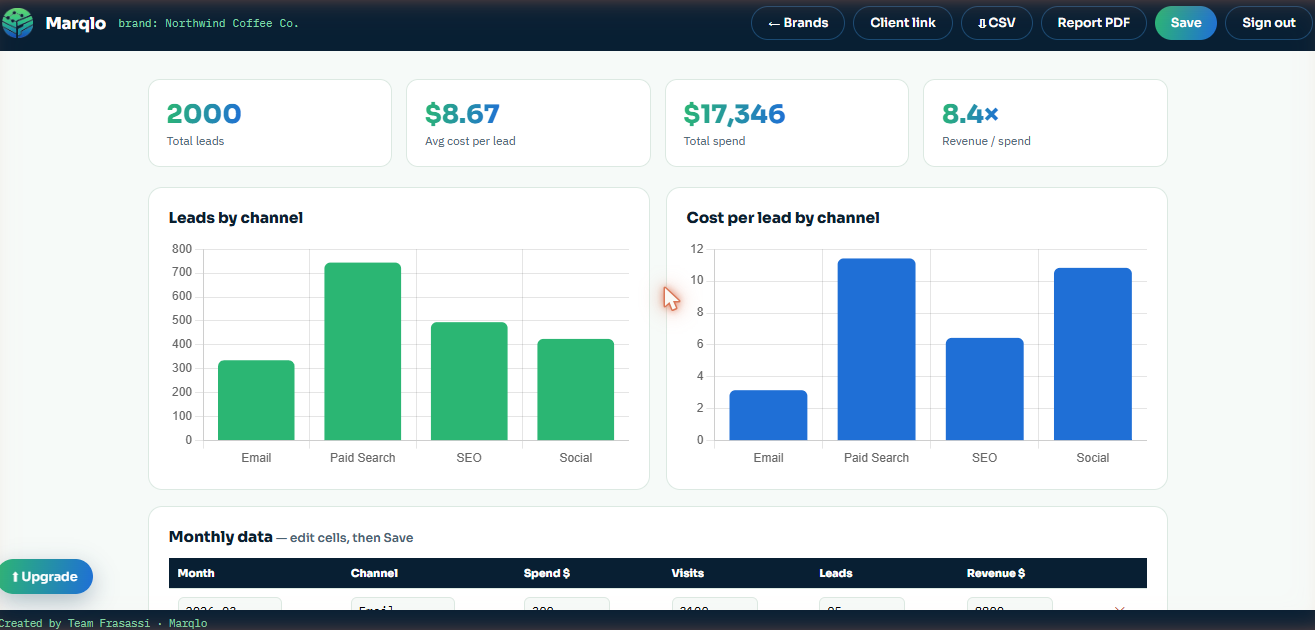Click 'SEO' label under cost chart

985,458
